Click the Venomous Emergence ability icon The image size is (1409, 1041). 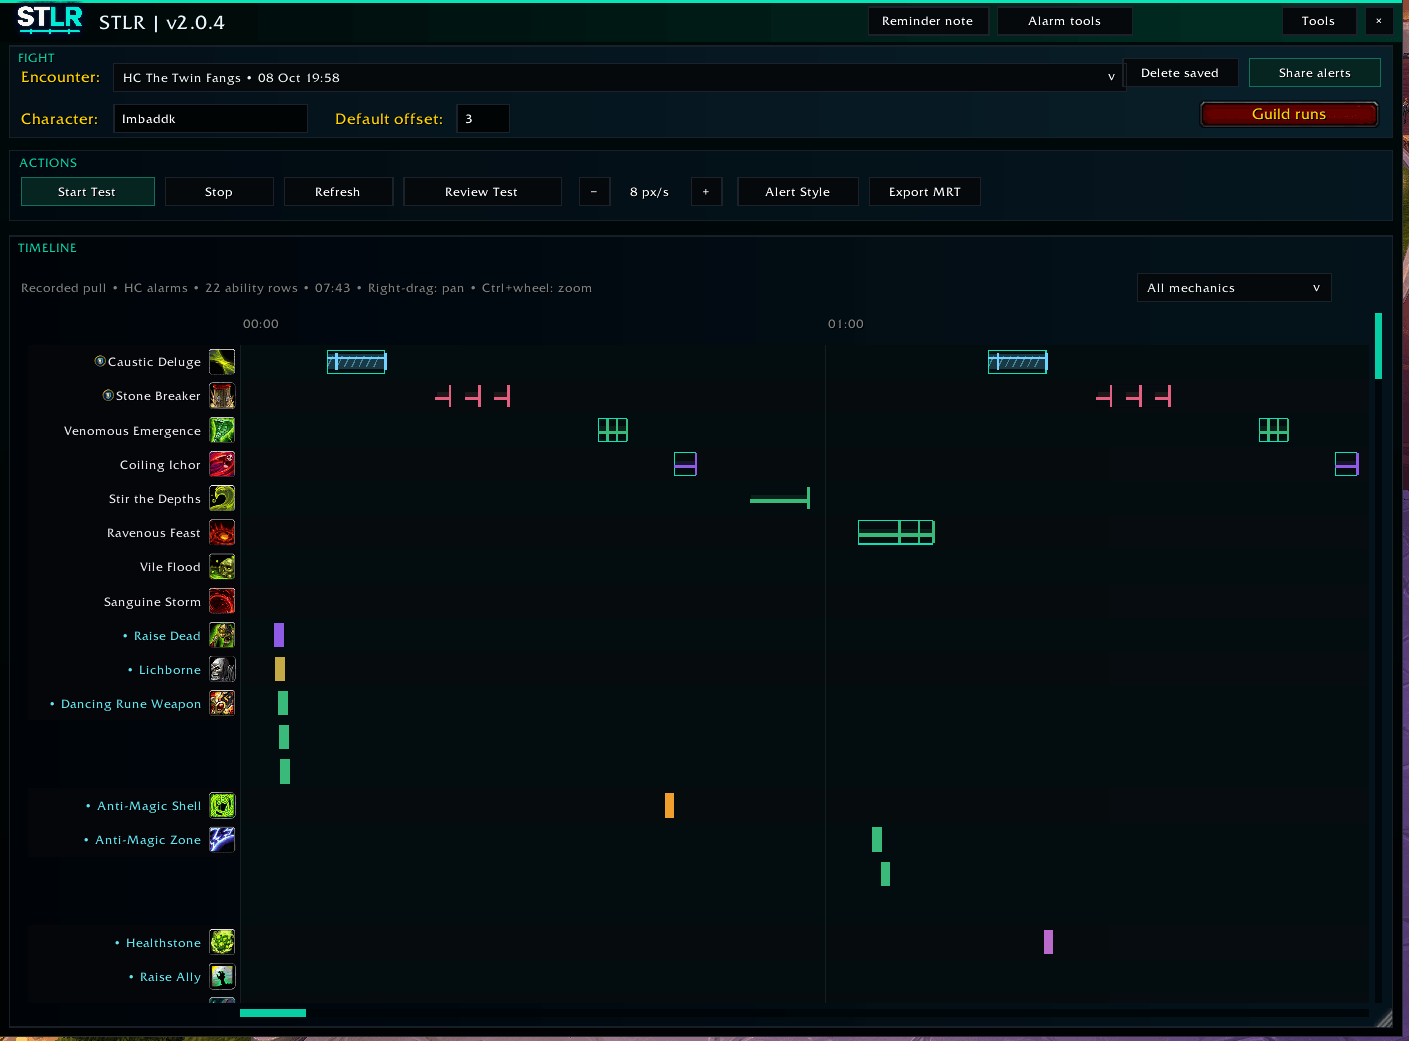[222, 430]
